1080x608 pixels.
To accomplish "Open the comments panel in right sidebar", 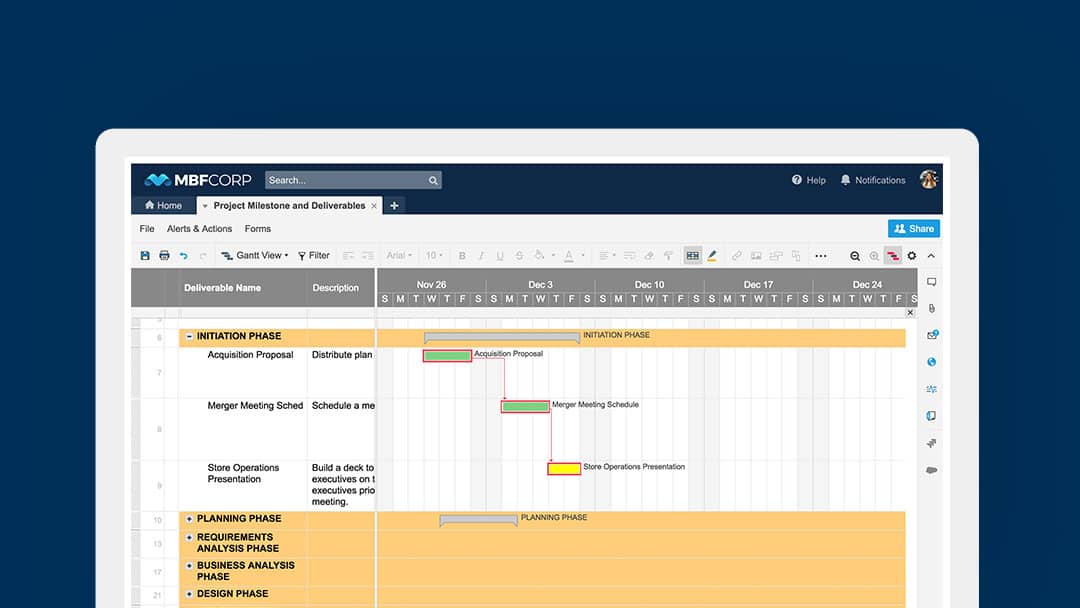I will point(931,282).
